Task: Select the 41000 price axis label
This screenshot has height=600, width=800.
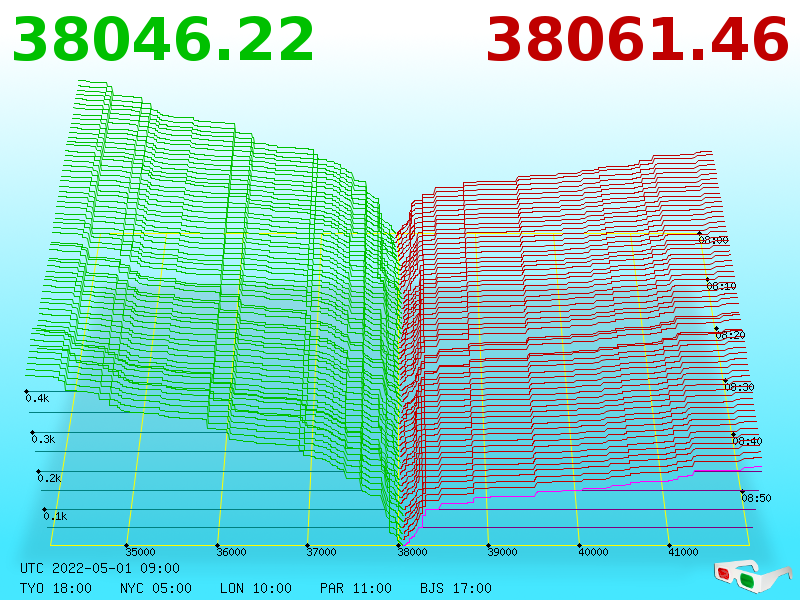Action: click(683, 552)
